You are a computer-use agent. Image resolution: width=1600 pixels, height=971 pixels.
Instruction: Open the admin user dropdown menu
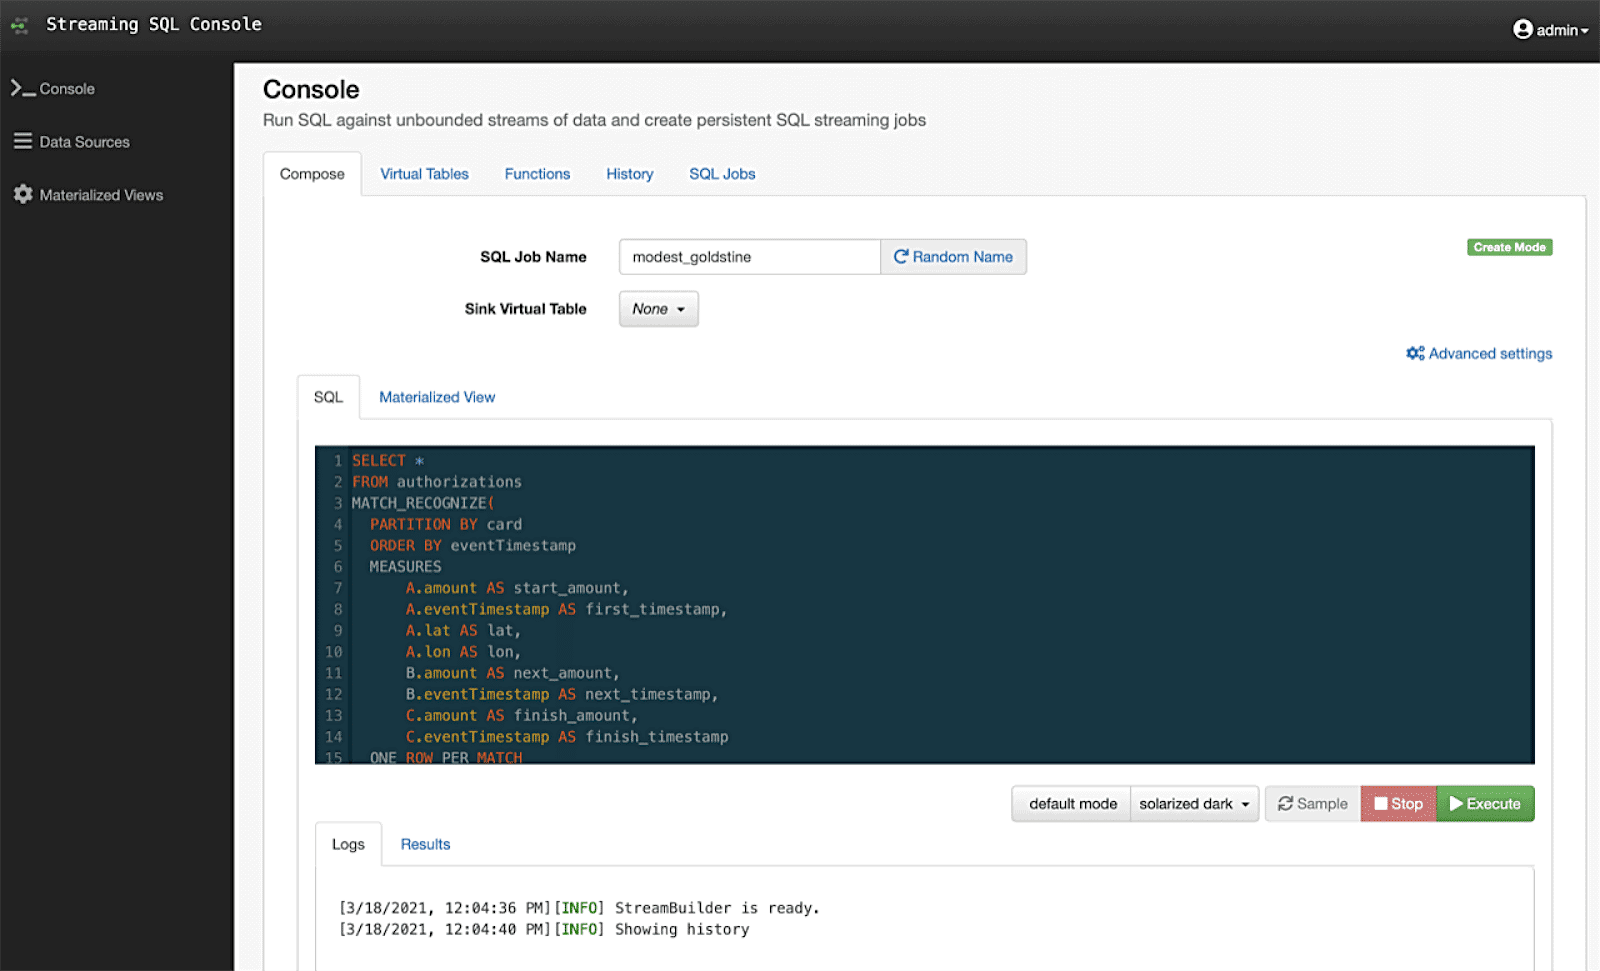(x=1550, y=30)
